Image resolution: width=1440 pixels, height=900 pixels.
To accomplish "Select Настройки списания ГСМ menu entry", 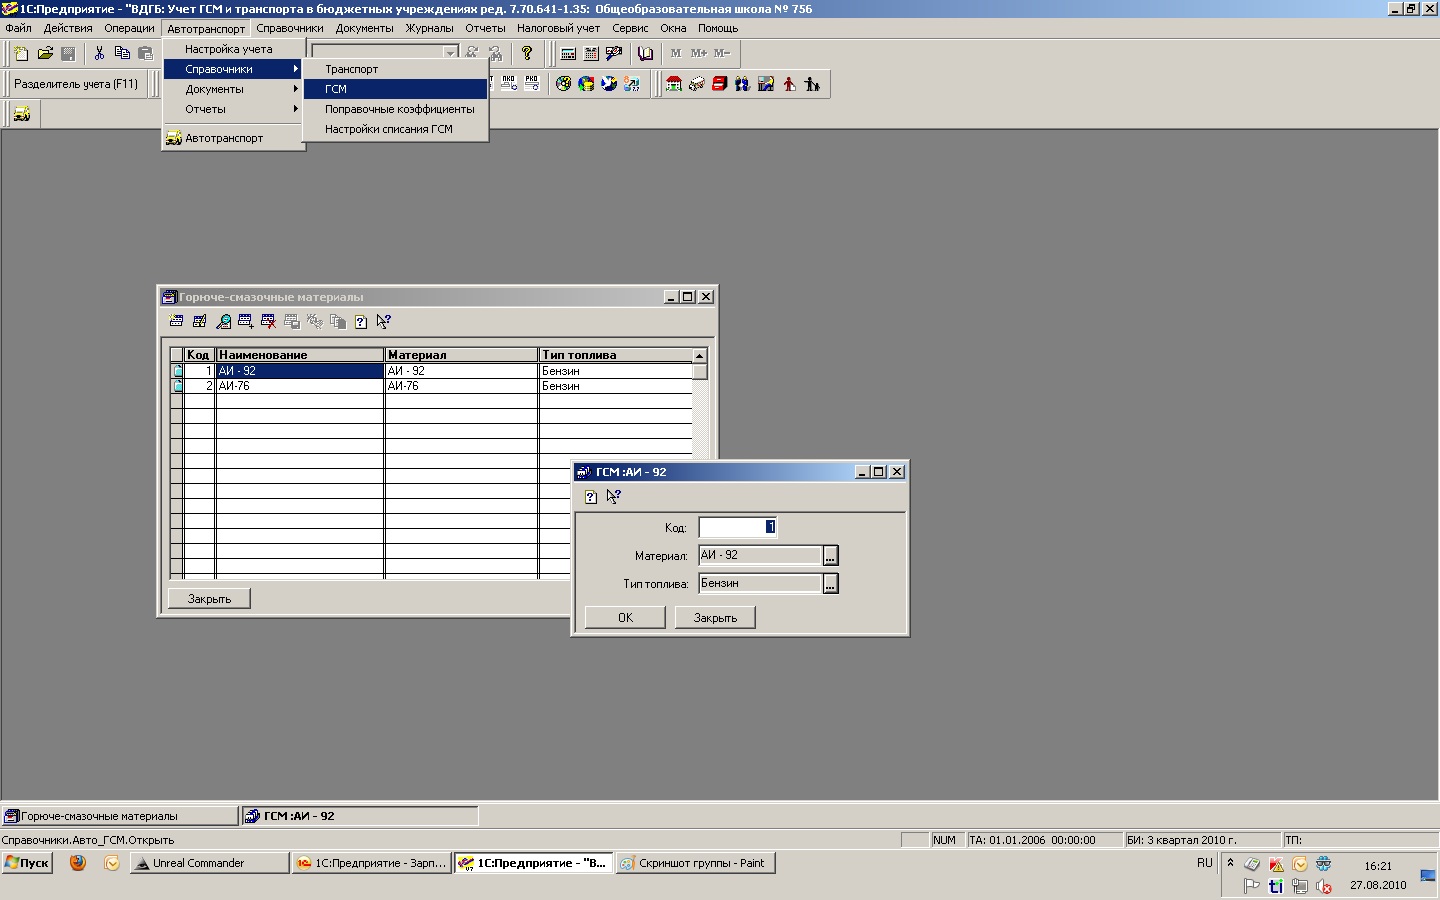I will (396, 129).
